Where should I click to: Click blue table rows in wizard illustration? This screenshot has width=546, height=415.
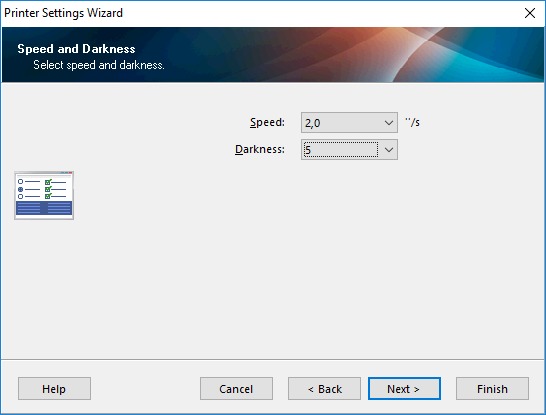(44, 208)
